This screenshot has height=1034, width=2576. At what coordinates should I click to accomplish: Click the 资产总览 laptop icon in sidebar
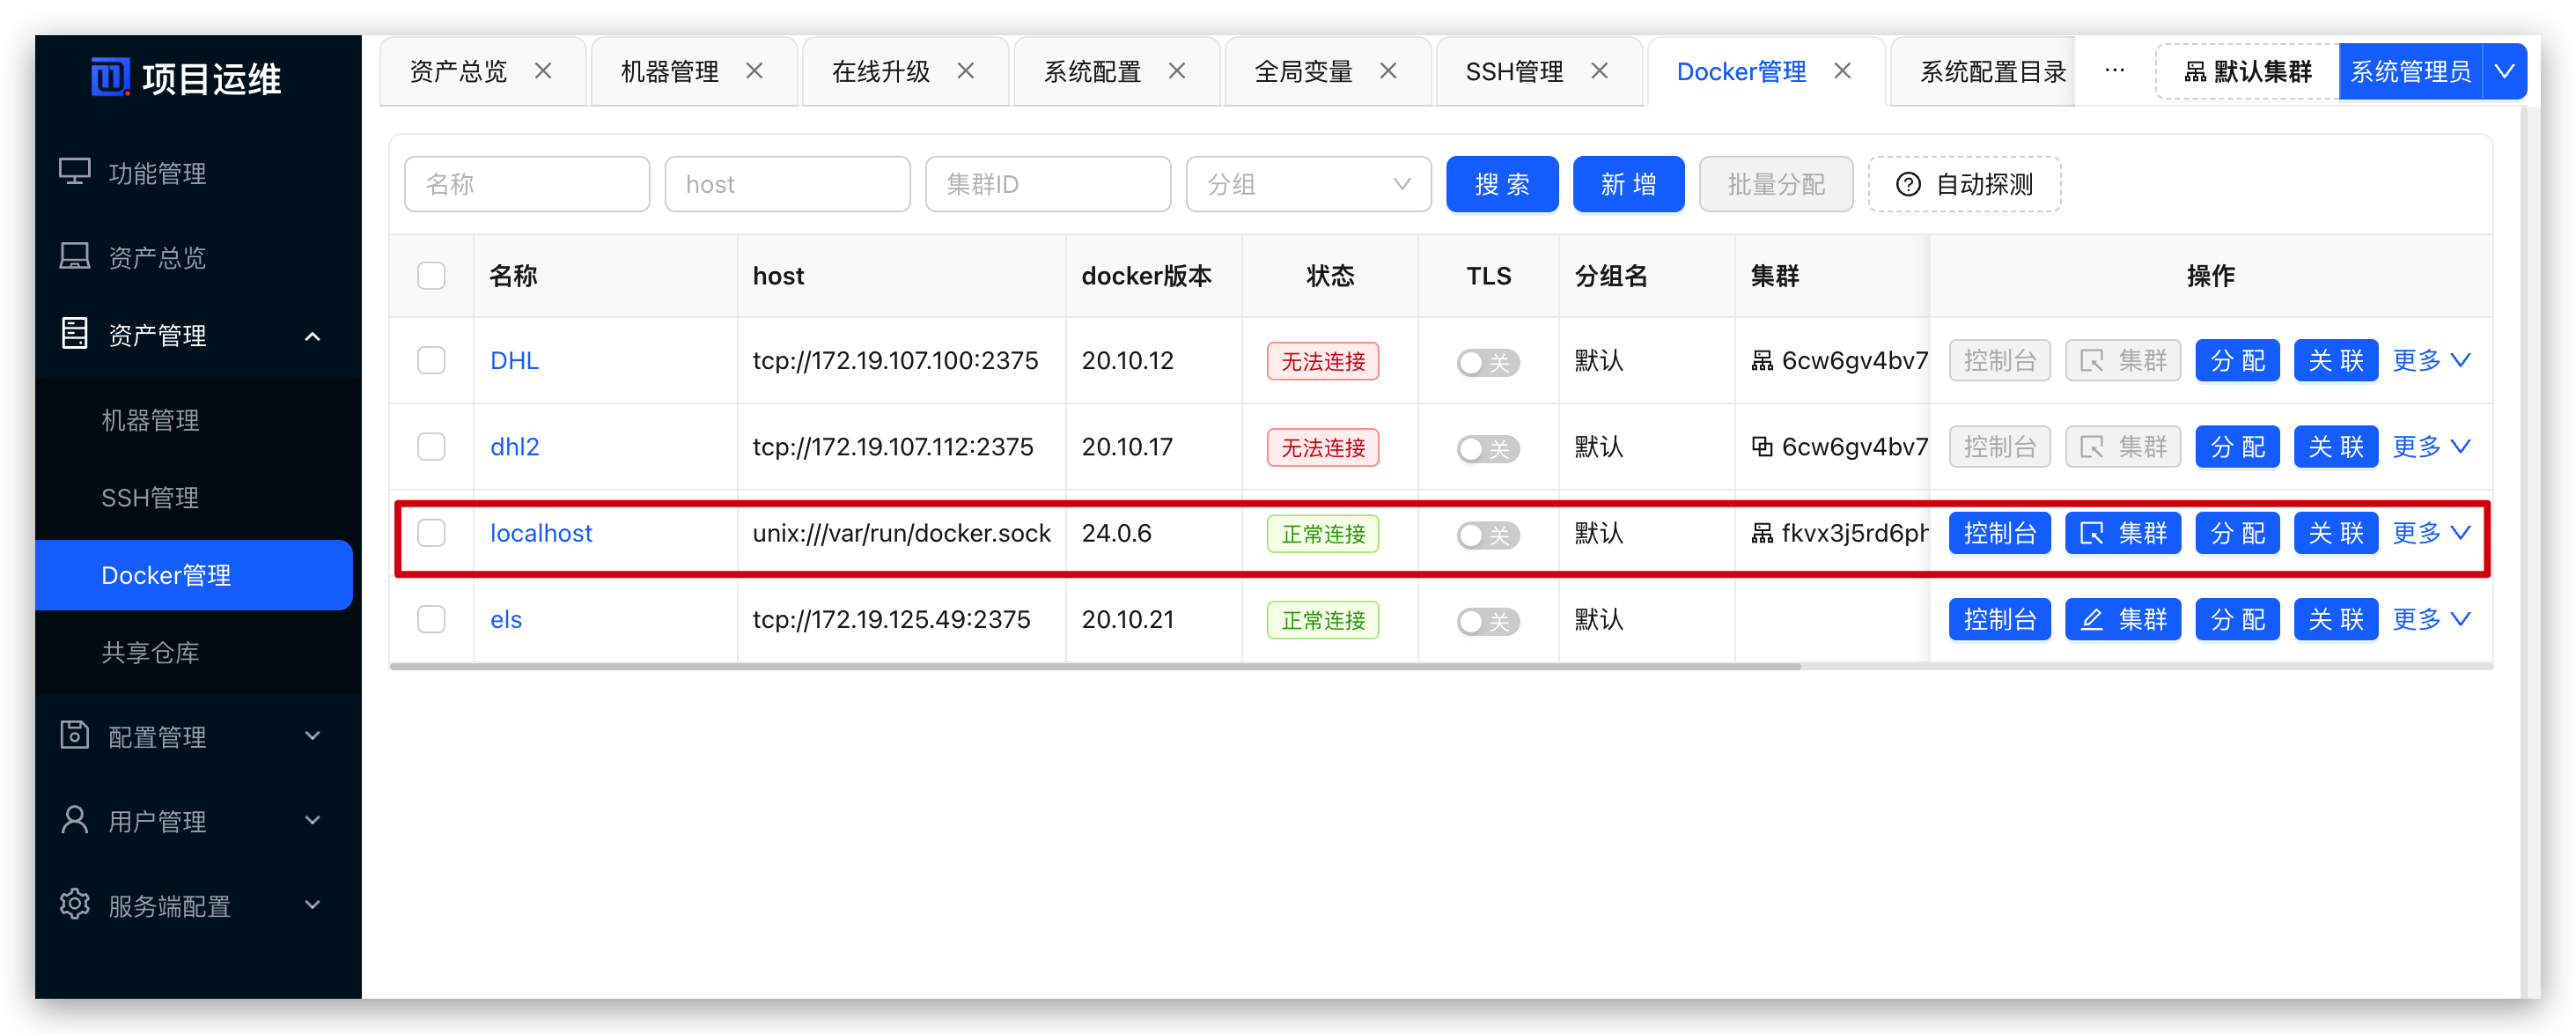point(74,257)
